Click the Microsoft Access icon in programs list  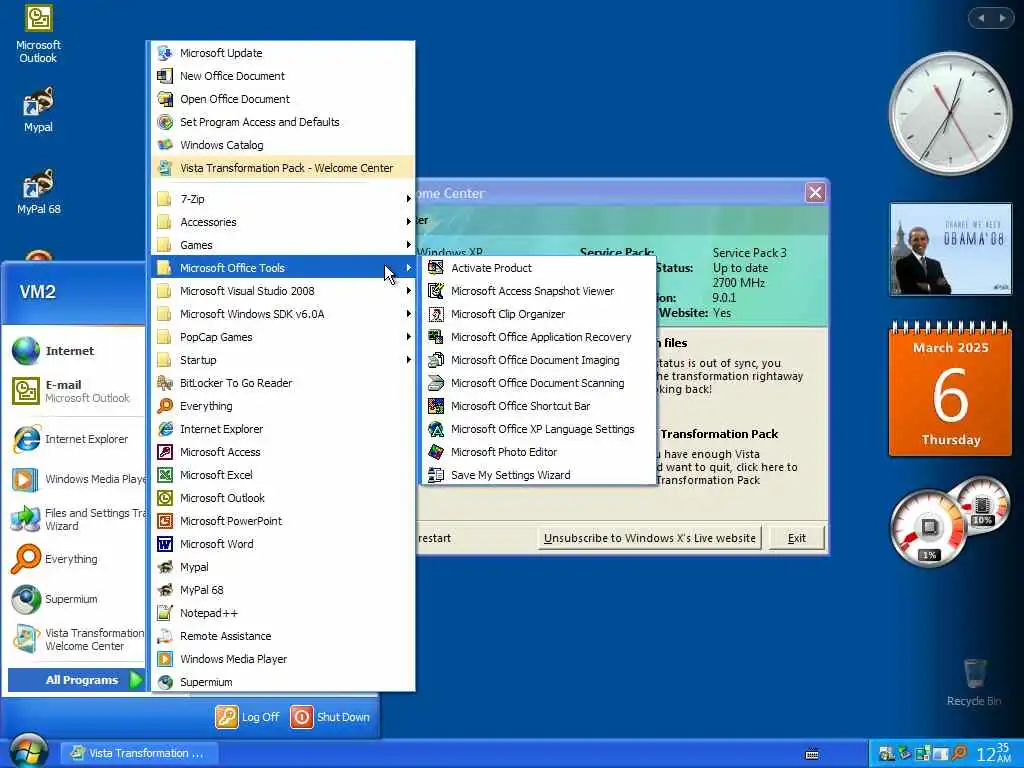click(165, 452)
